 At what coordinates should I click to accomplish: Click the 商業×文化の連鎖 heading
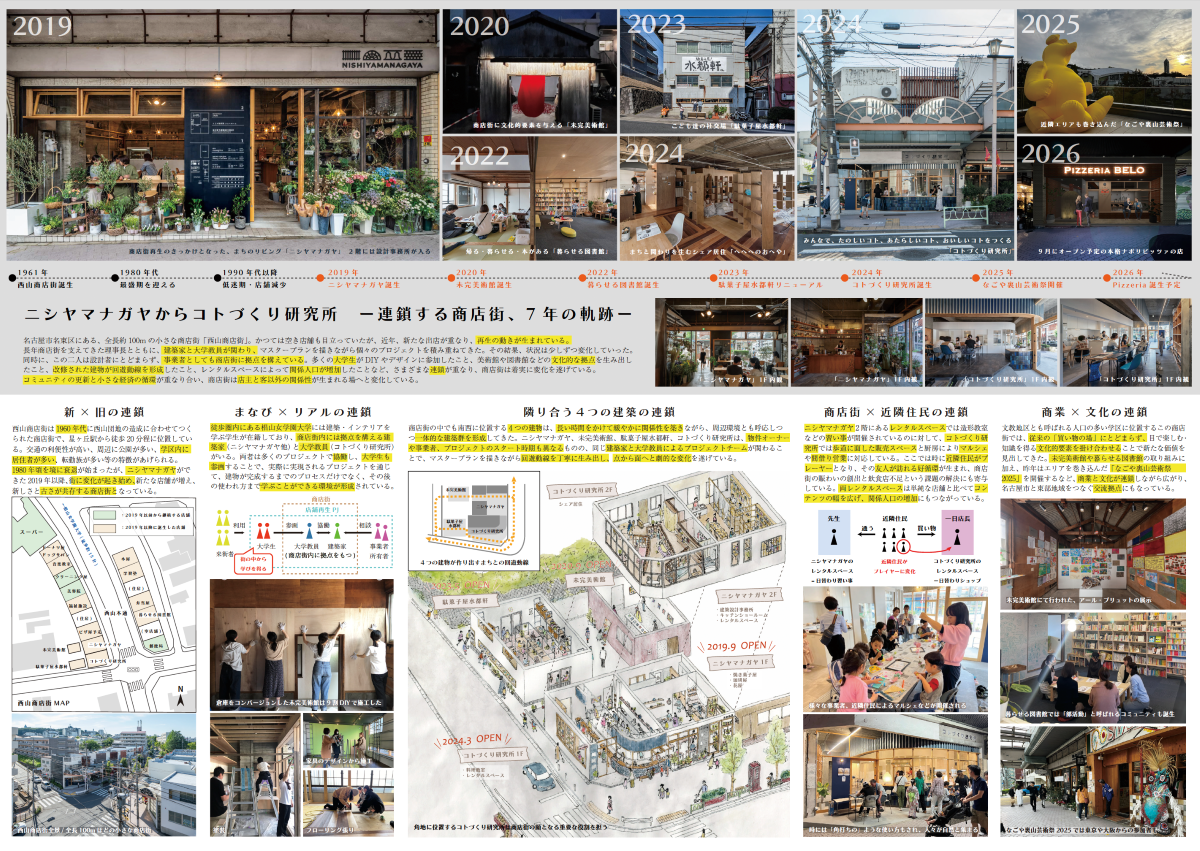tap(1095, 411)
